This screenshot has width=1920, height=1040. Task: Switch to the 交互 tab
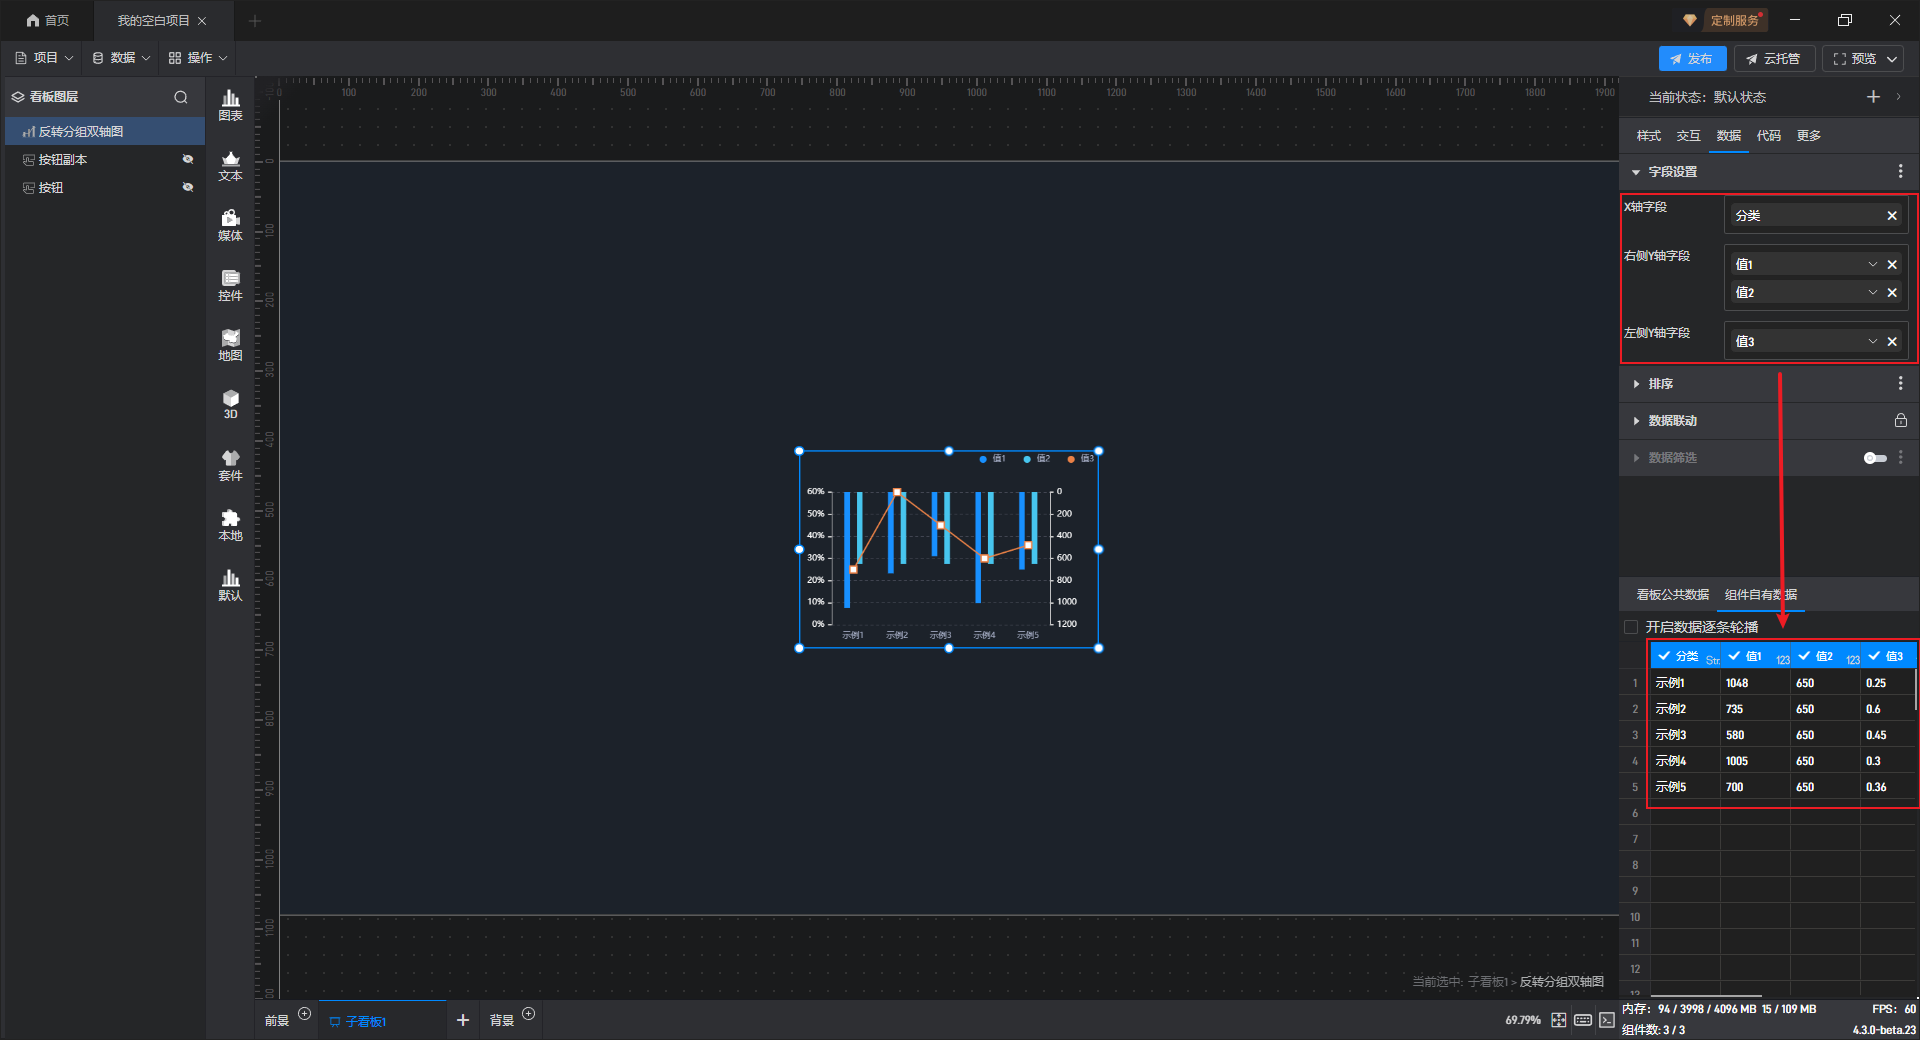[1688, 136]
